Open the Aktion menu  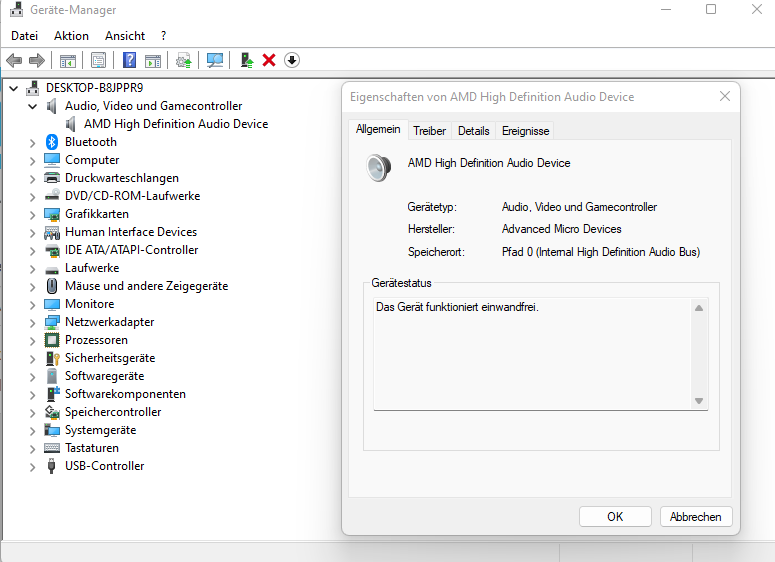coord(72,36)
